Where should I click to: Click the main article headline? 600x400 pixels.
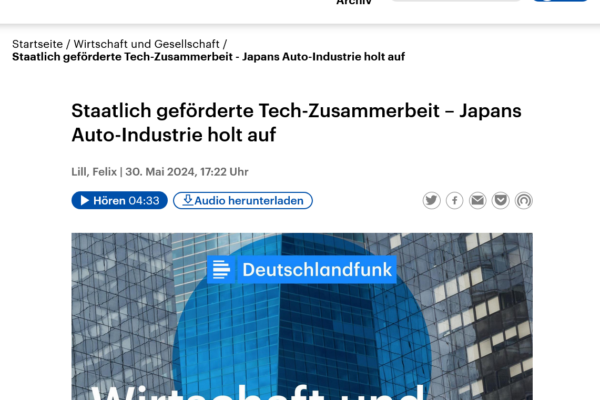click(296, 122)
